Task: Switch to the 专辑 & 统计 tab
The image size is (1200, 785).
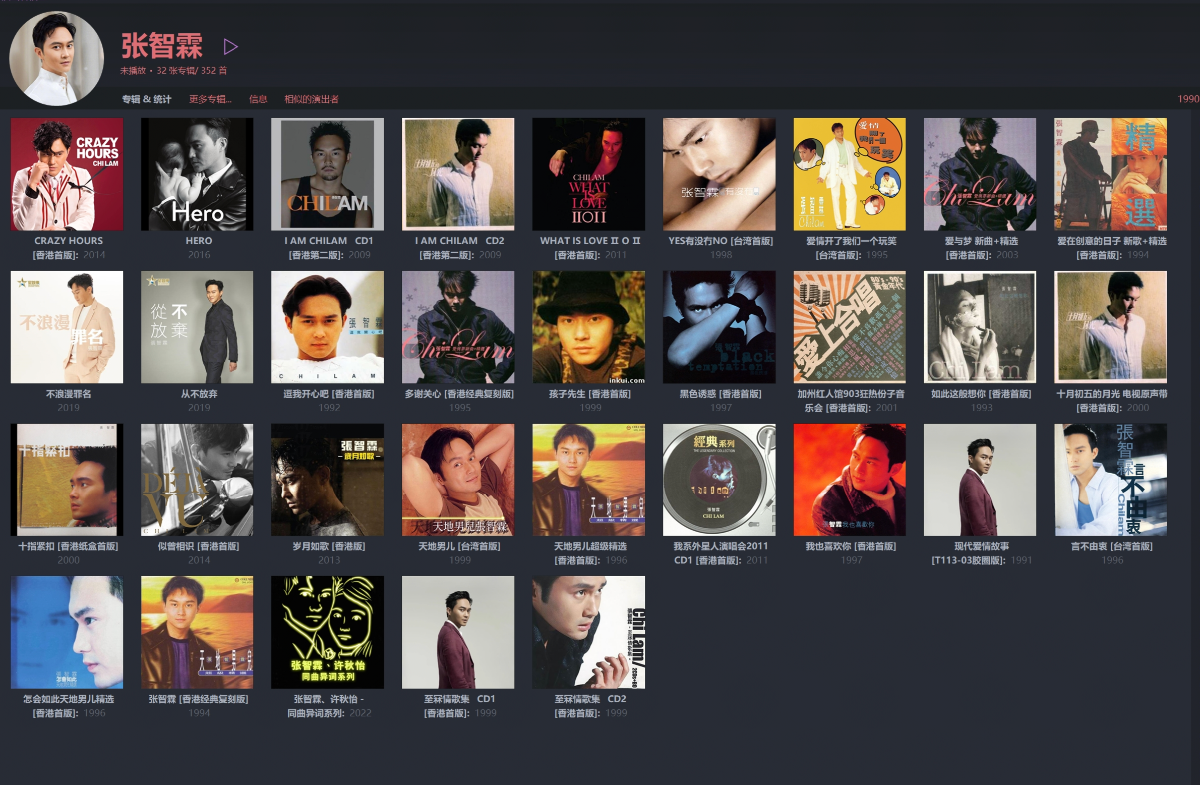Action: (146, 99)
